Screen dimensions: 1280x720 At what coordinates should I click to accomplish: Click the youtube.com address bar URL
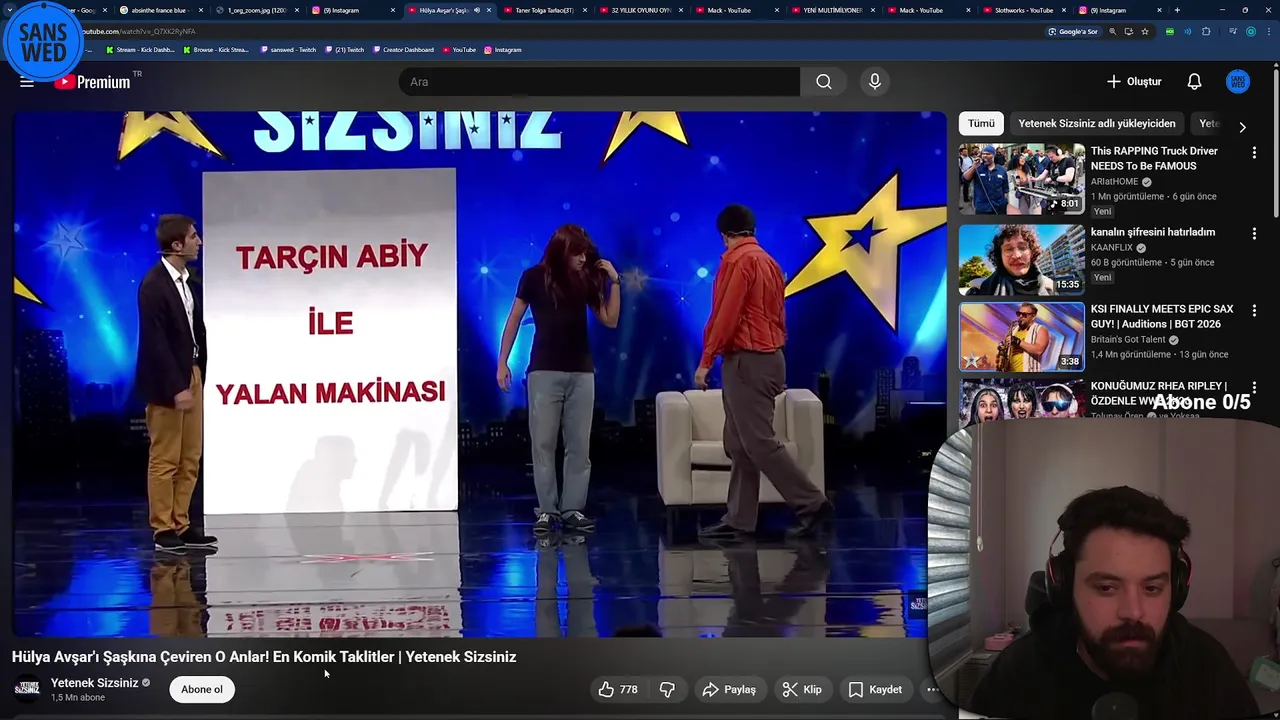point(139,31)
